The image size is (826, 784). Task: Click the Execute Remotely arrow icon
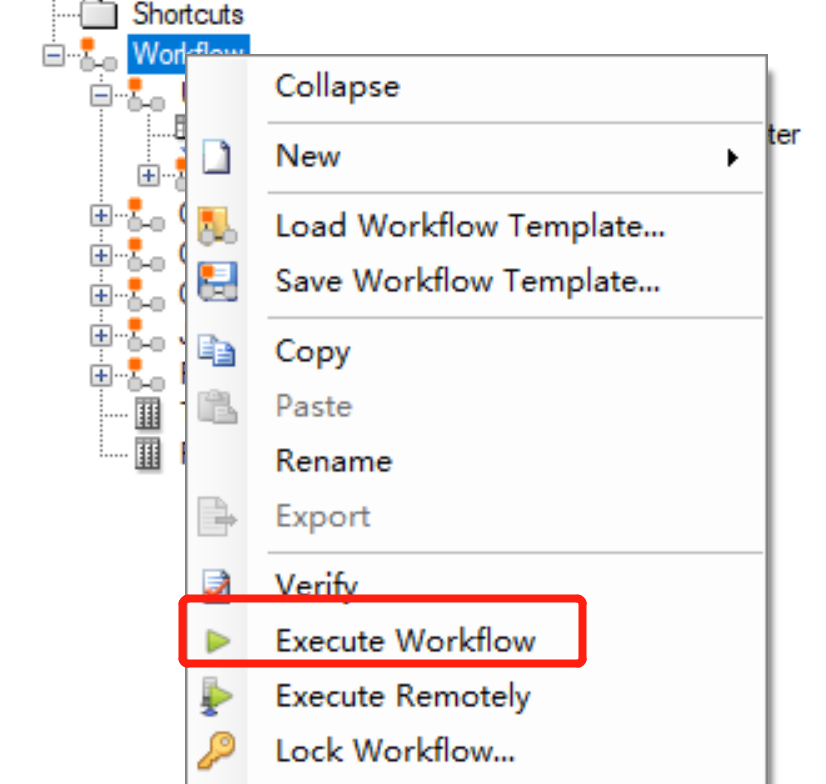pyautogui.click(x=216, y=697)
